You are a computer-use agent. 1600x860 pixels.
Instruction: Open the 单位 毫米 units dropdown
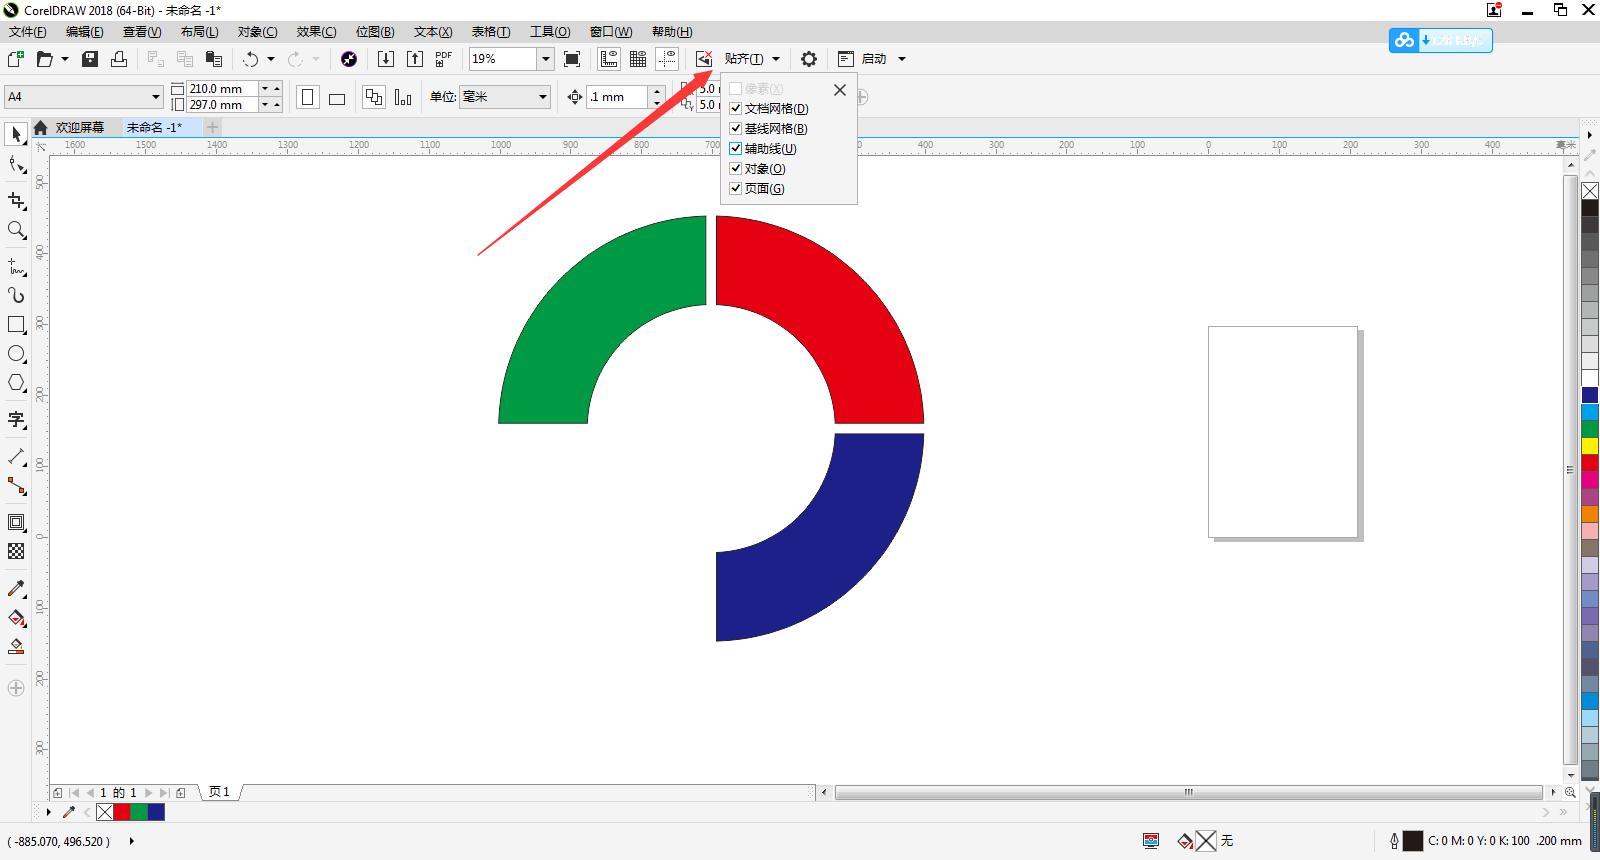click(543, 97)
